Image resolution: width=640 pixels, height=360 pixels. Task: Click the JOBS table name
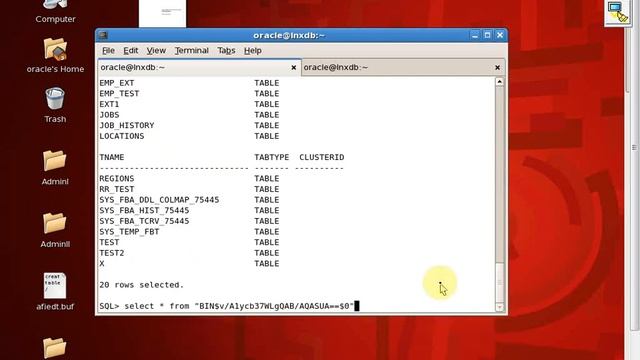109,115
